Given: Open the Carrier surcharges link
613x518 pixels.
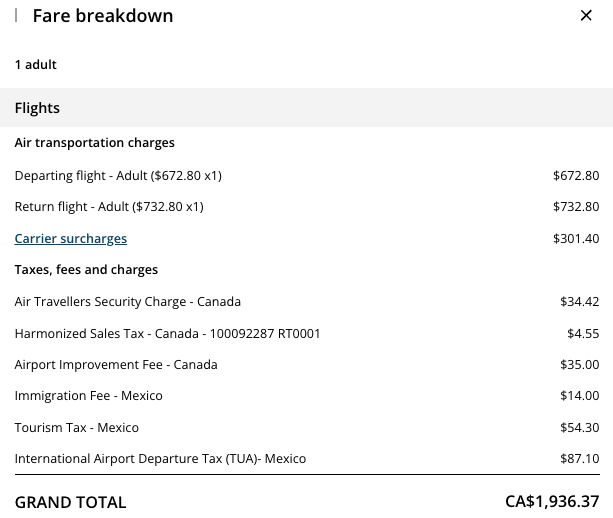Looking at the screenshot, I should 71,239.
